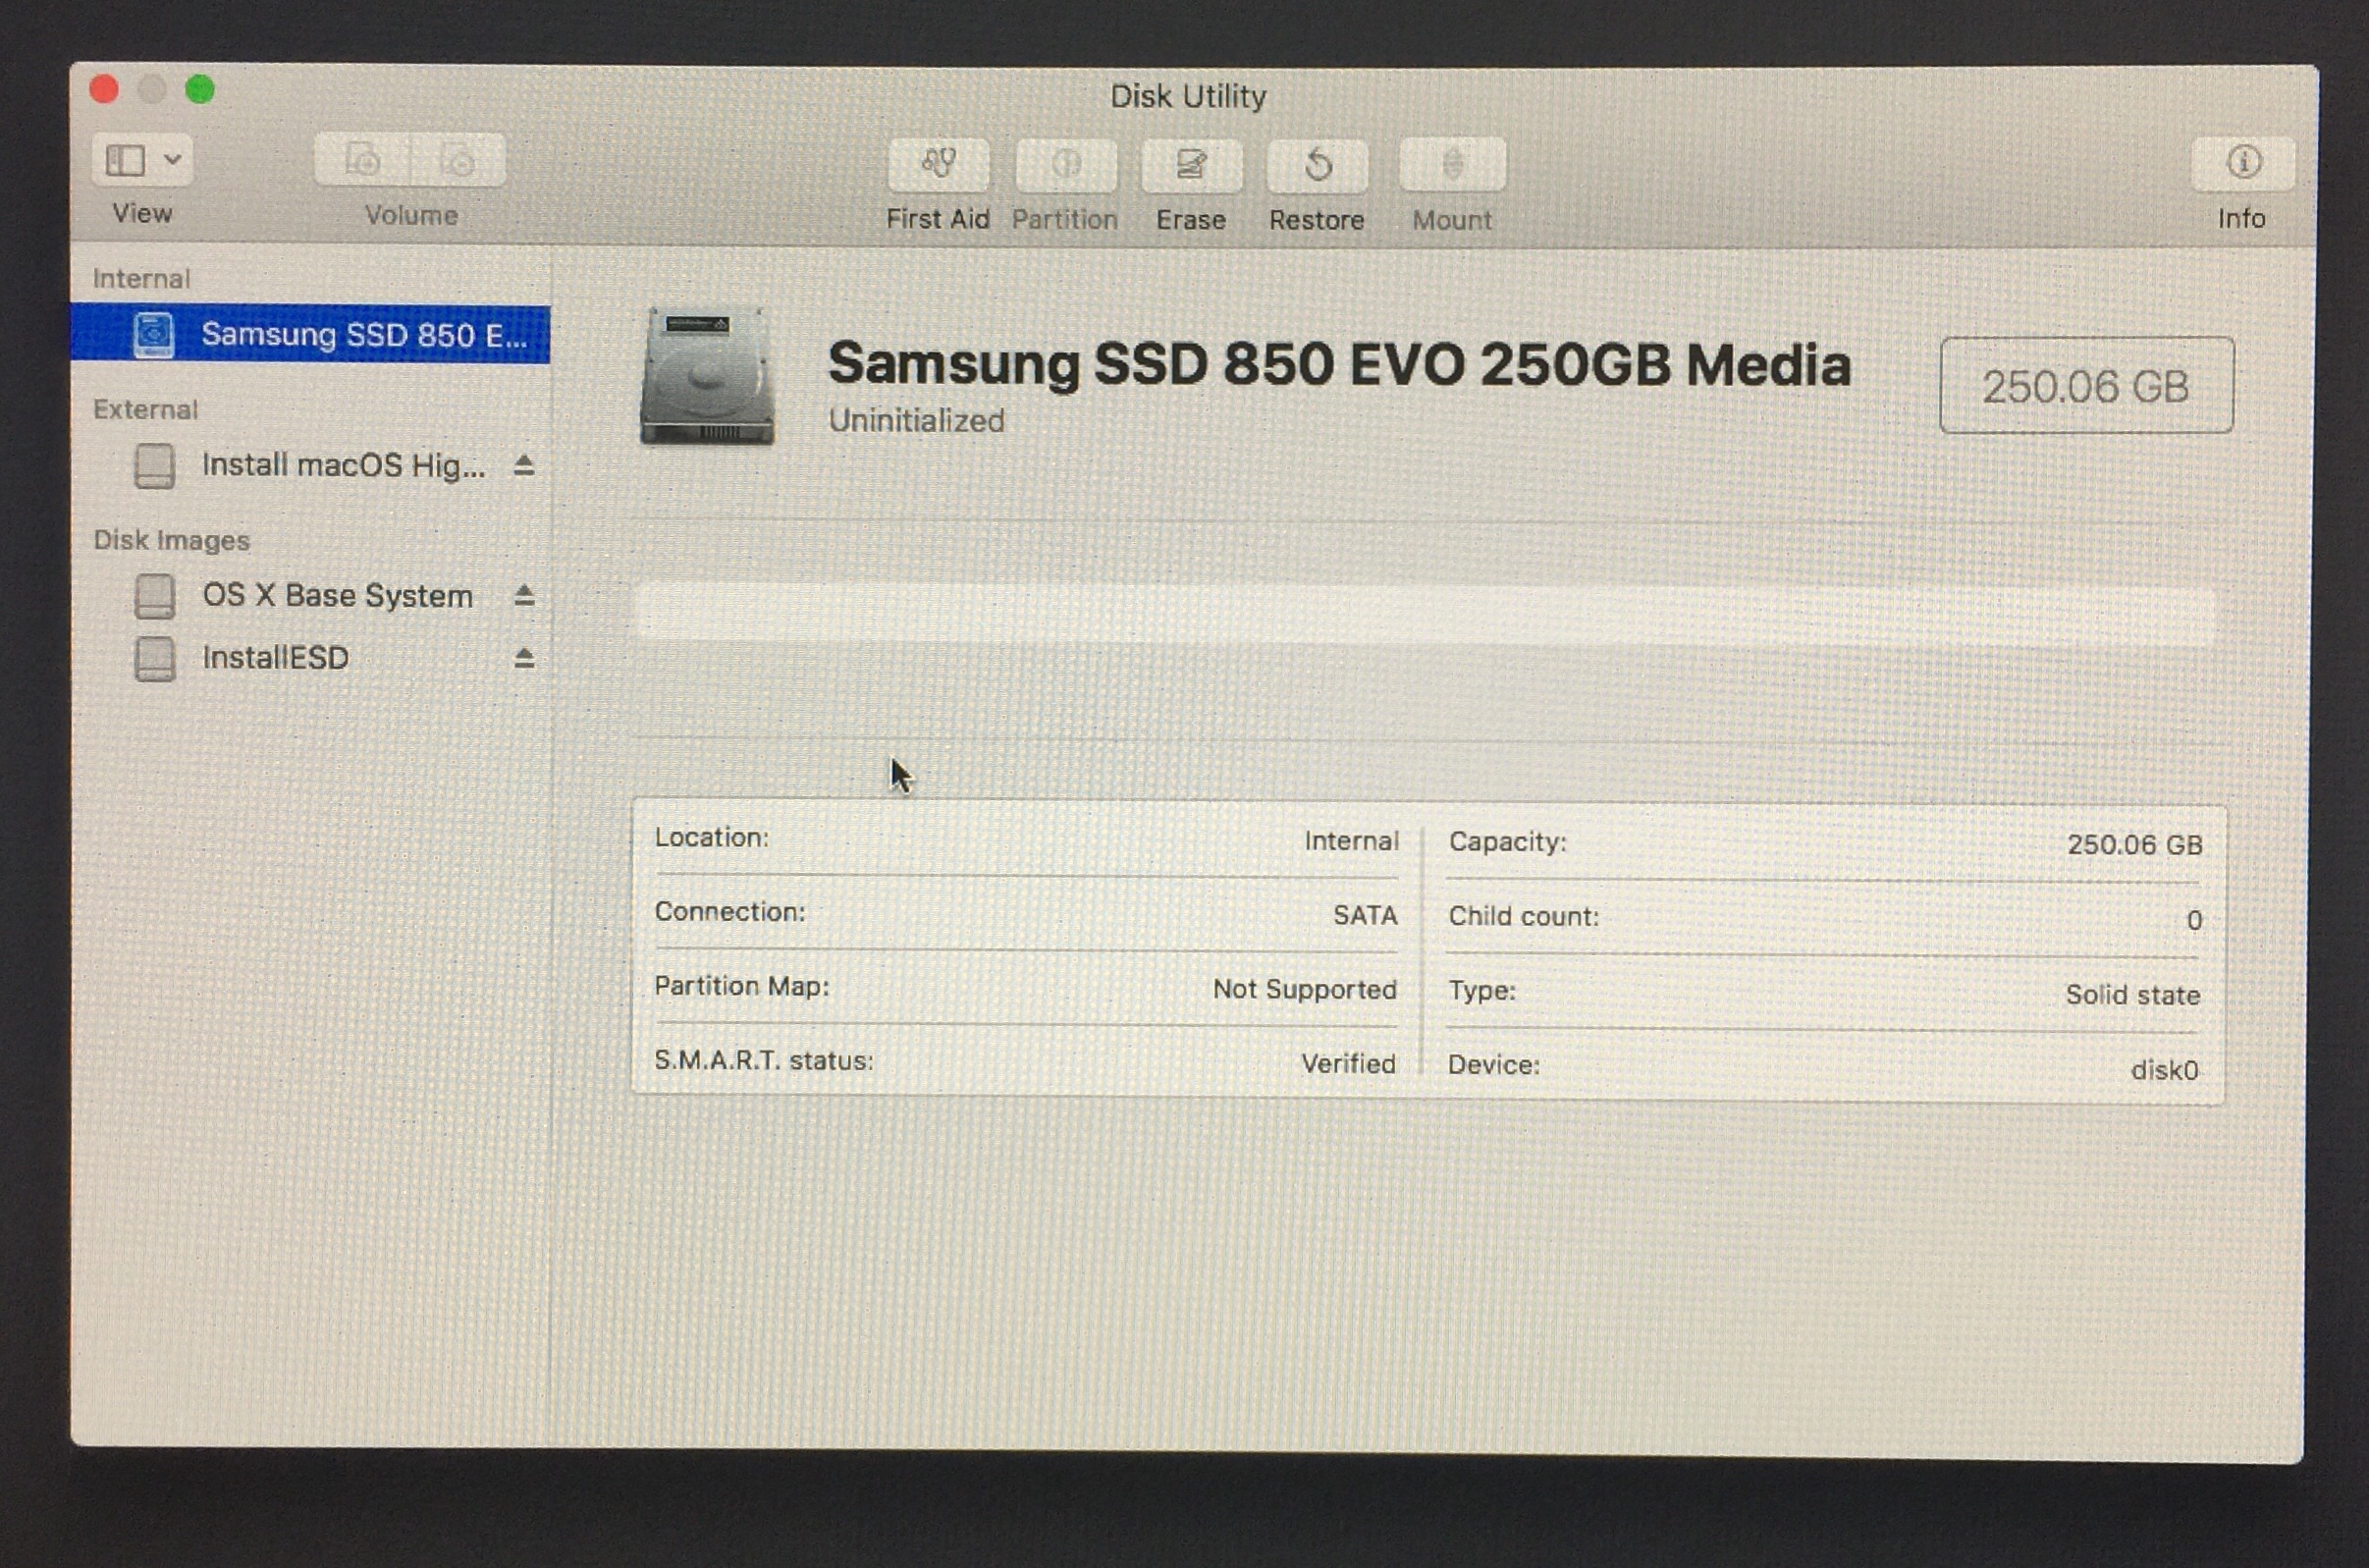Click the View dropdown chevron arrow

(x=173, y=159)
